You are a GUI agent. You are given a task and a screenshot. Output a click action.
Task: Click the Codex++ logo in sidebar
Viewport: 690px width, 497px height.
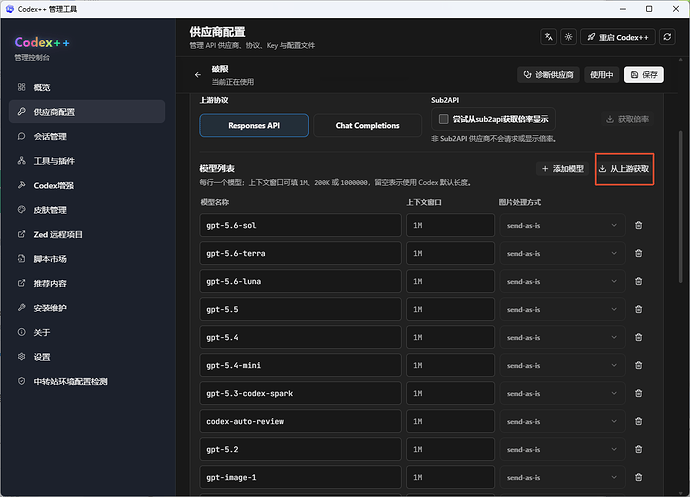point(42,42)
